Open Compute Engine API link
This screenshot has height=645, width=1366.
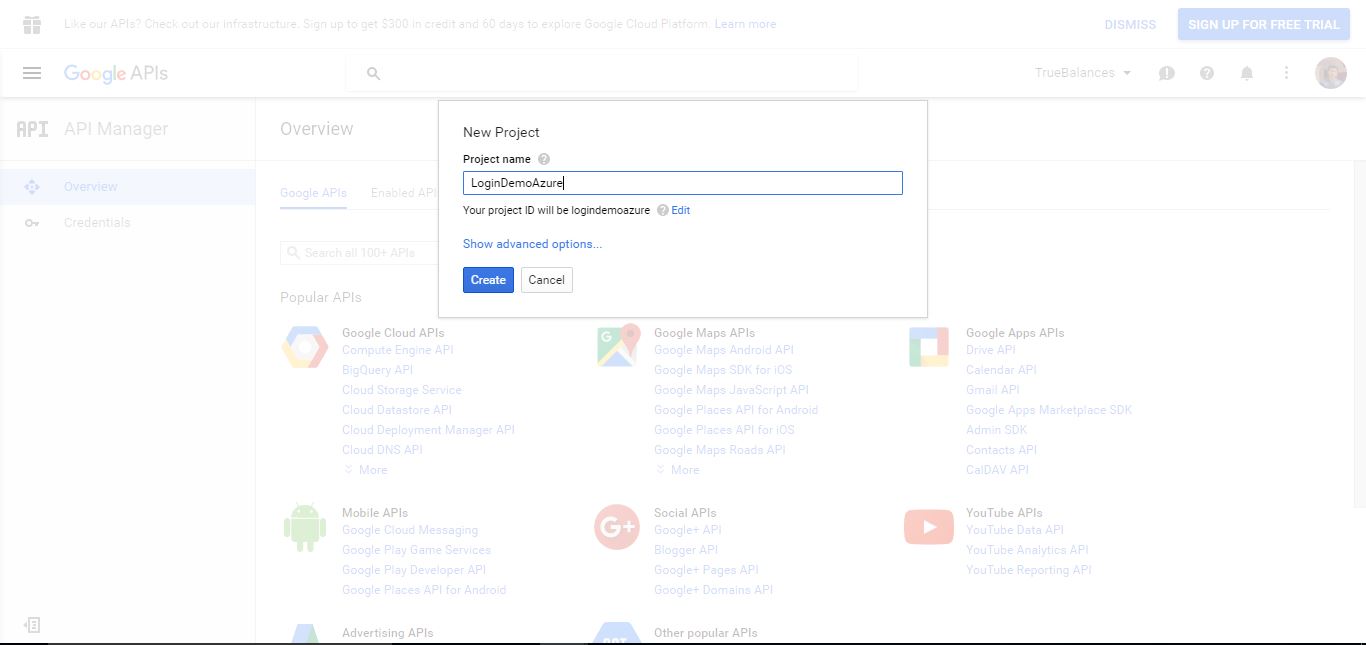(x=397, y=350)
